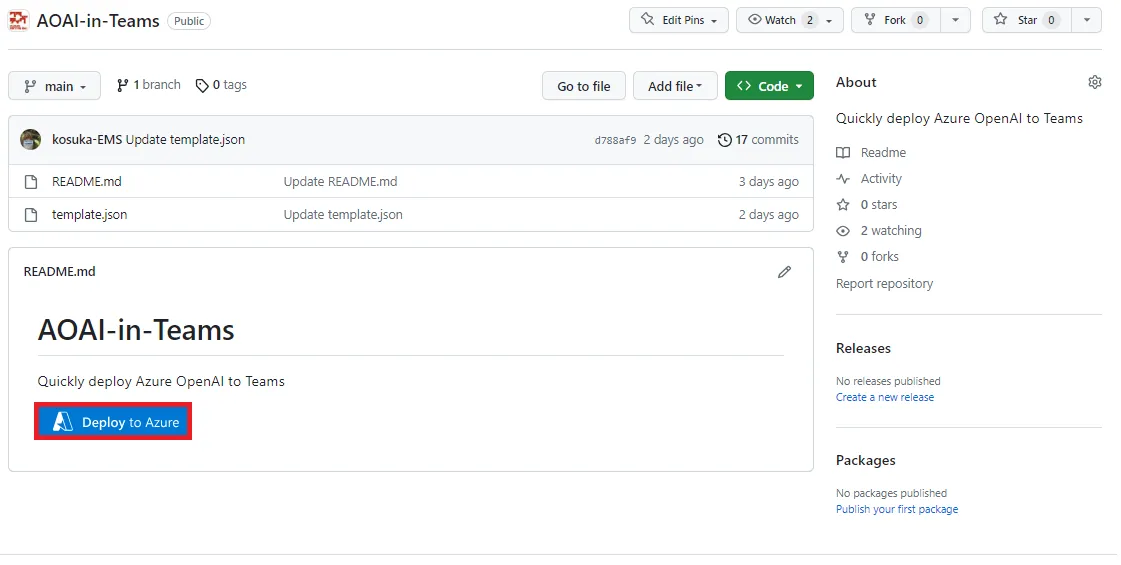Expand the Add file dropdown
This screenshot has height=565, width=1121.
pyautogui.click(x=675, y=86)
